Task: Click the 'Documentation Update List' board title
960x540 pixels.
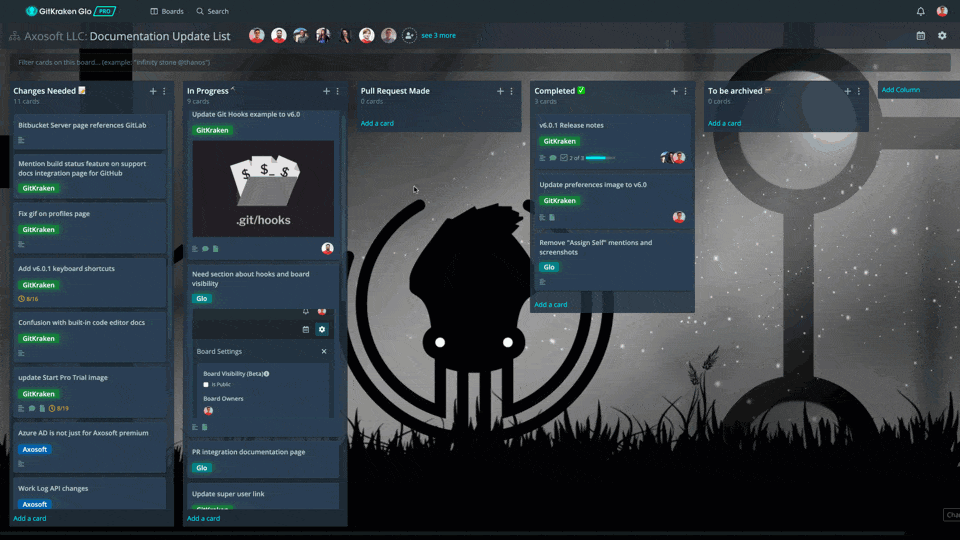Action: coord(160,36)
